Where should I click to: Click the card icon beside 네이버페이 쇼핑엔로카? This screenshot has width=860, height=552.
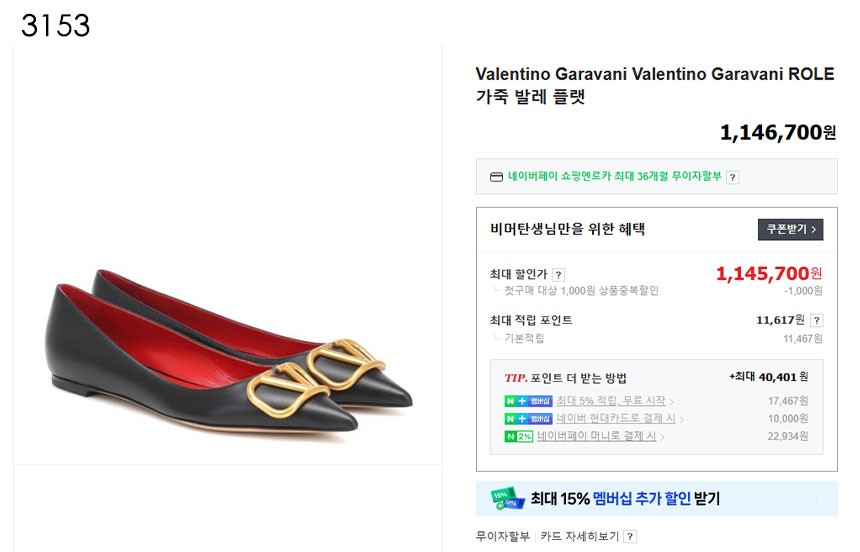tap(496, 177)
